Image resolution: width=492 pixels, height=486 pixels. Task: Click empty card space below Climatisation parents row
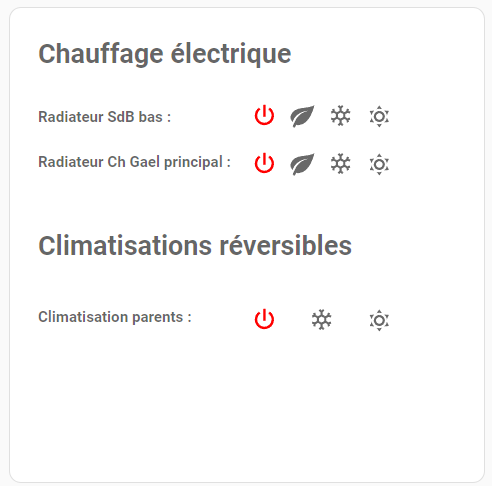click(247, 400)
